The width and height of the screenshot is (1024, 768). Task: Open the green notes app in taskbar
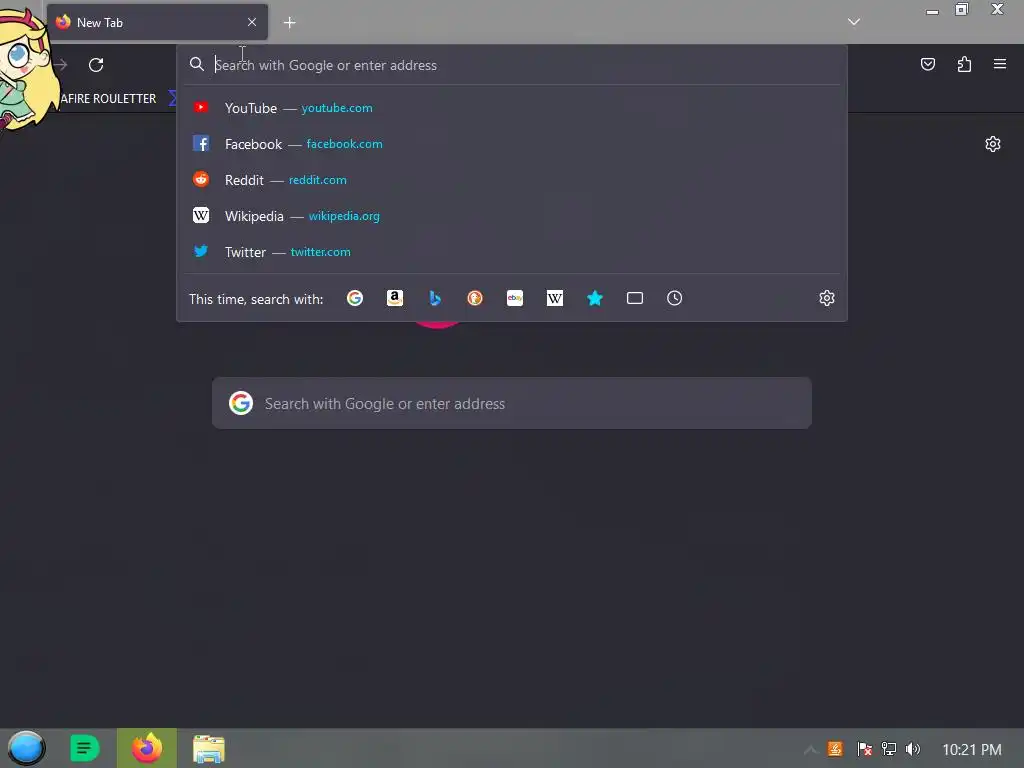coord(84,748)
